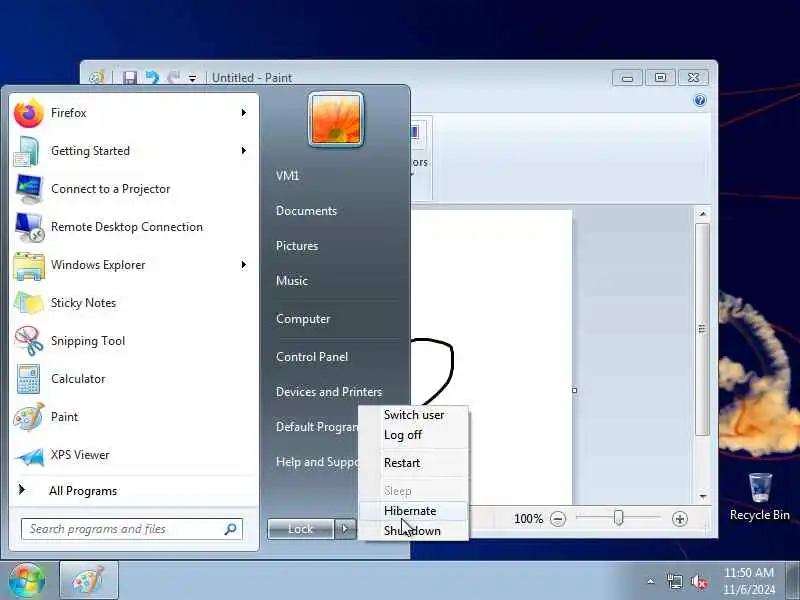Click Redo in Paint quick access toolbar
Viewport: 800px width, 600px height.
(173, 78)
